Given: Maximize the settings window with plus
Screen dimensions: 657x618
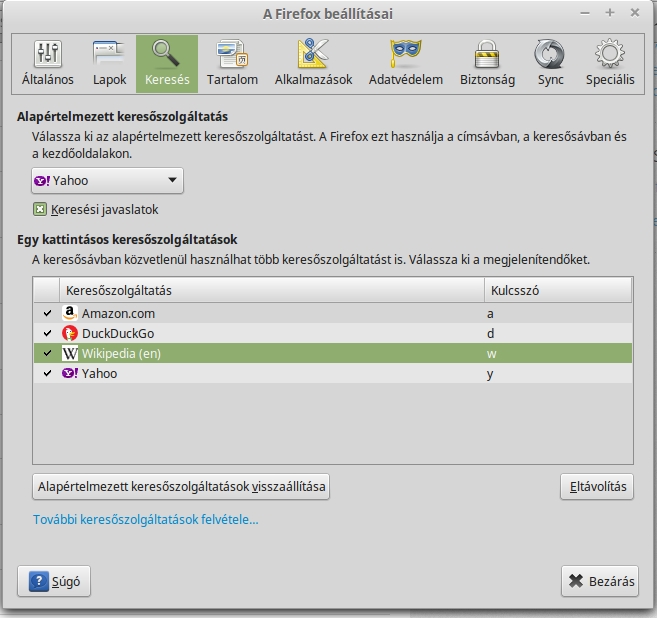Looking at the screenshot, I should tap(610, 13).
